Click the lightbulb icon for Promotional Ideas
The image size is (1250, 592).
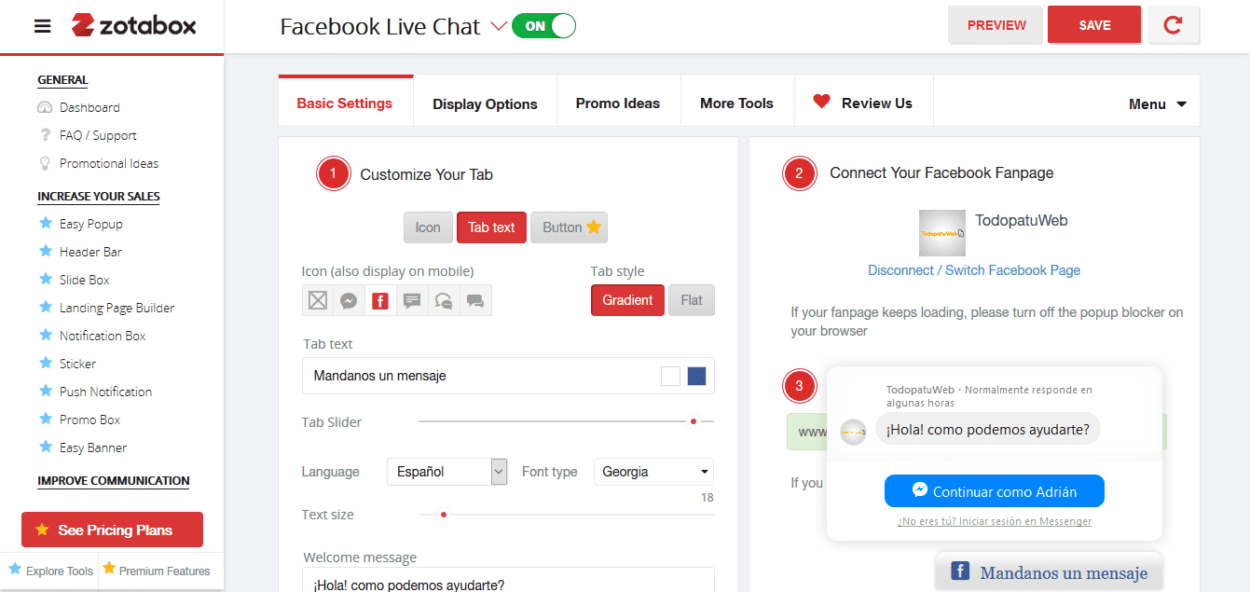(45, 163)
